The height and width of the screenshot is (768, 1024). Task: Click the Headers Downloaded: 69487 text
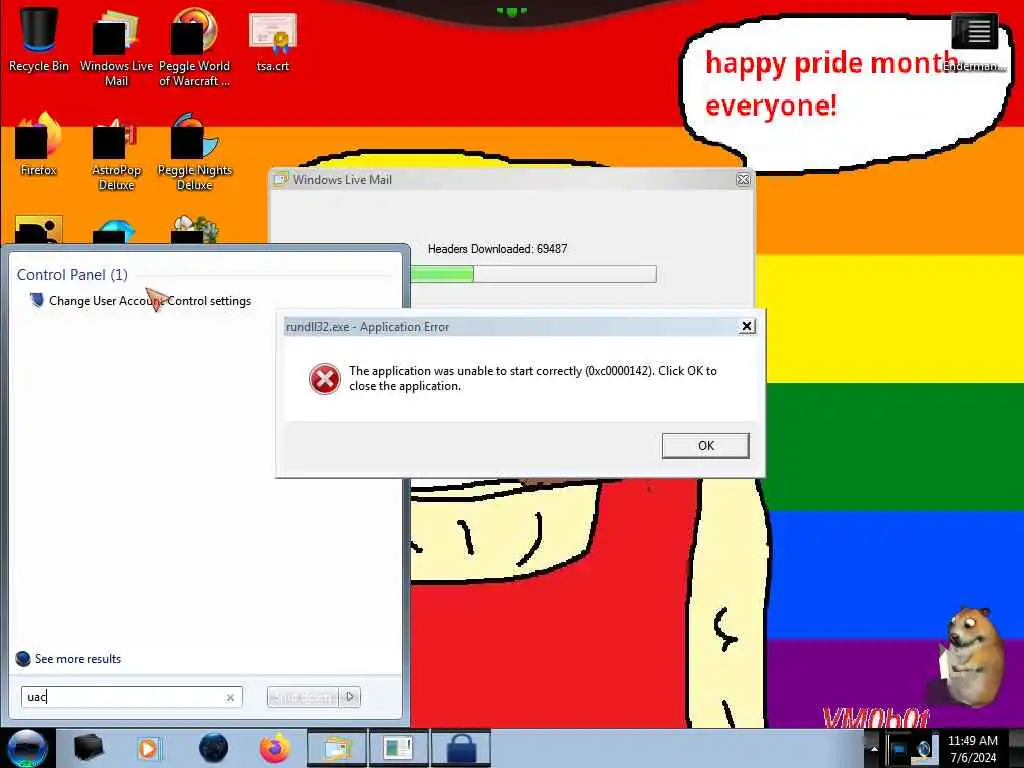tap(498, 249)
